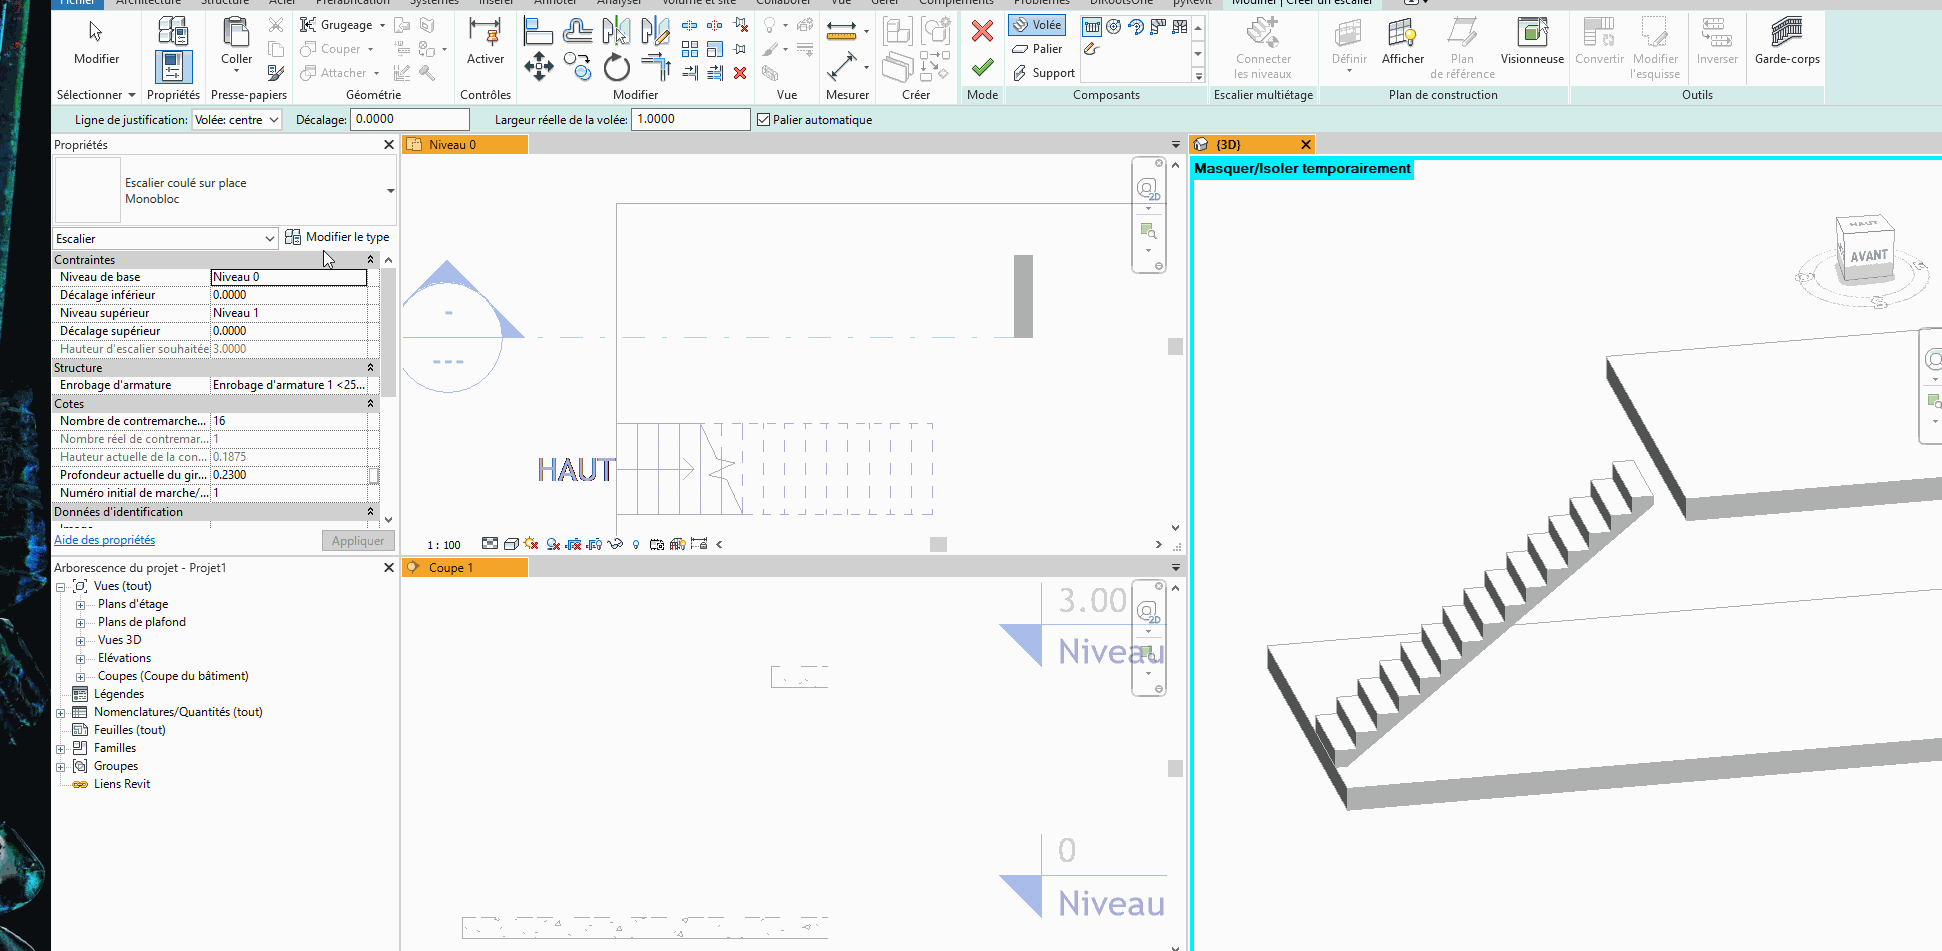Click the green checkmark to finish edit mode
1942x951 pixels.
point(982,67)
